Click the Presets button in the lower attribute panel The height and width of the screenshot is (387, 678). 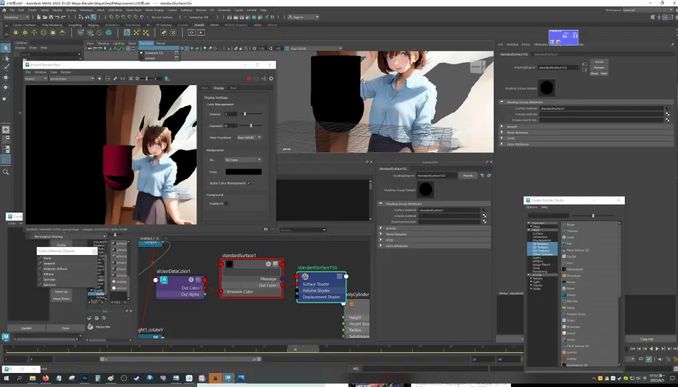pyautogui.click(x=467, y=176)
